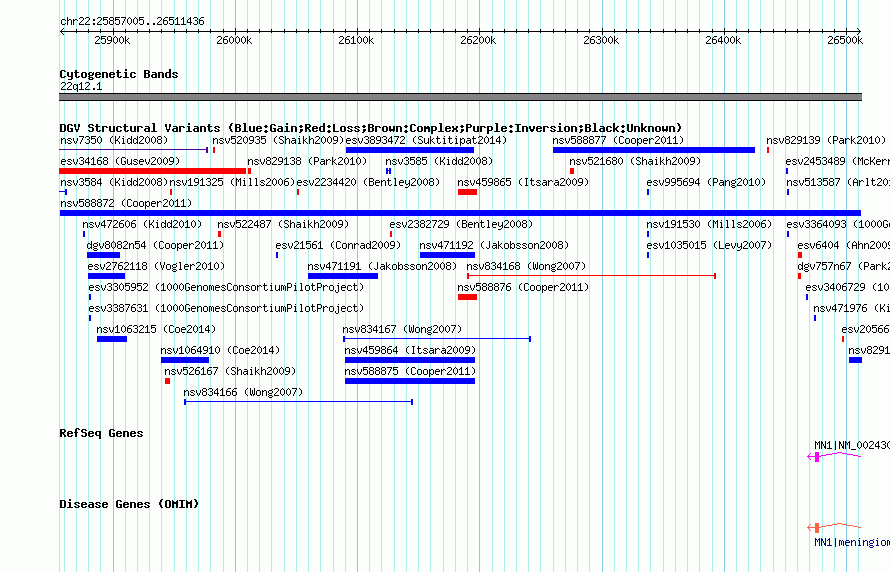Screen dimensions: 890x572
Task: Click the RefSeq Genes track title
Action: point(101,433)
